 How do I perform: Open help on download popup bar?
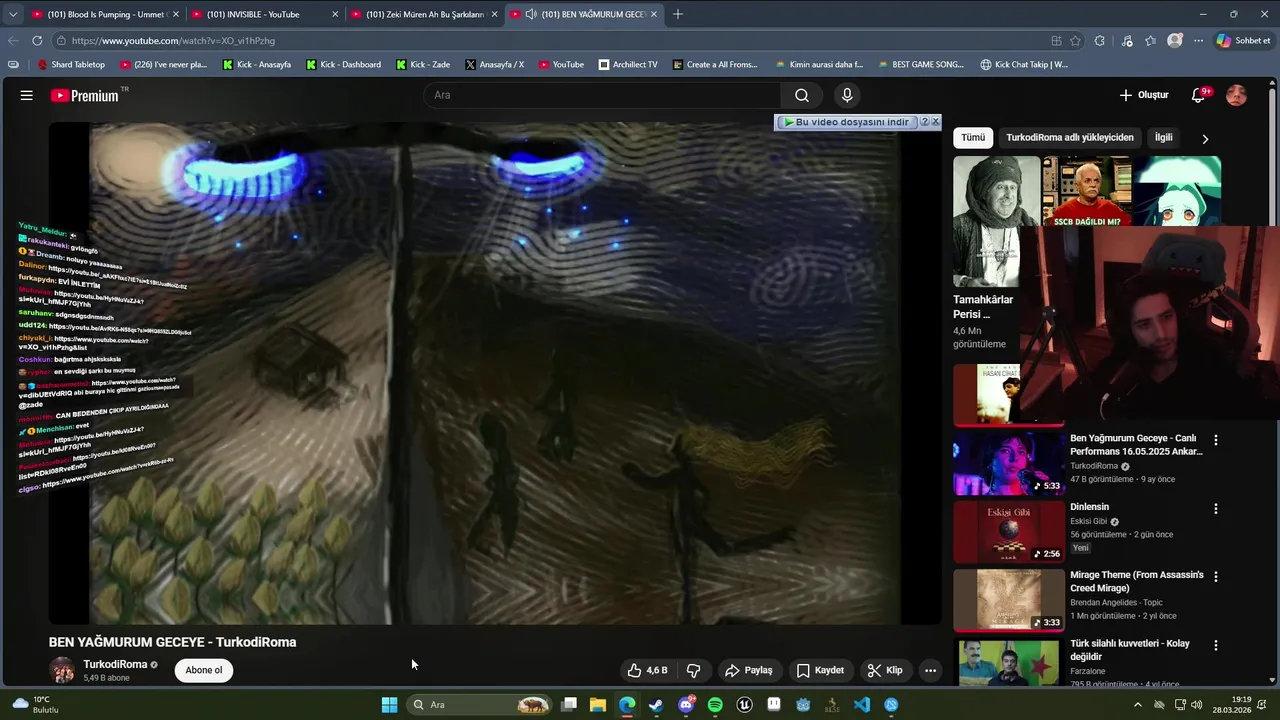tap(925, 122)
